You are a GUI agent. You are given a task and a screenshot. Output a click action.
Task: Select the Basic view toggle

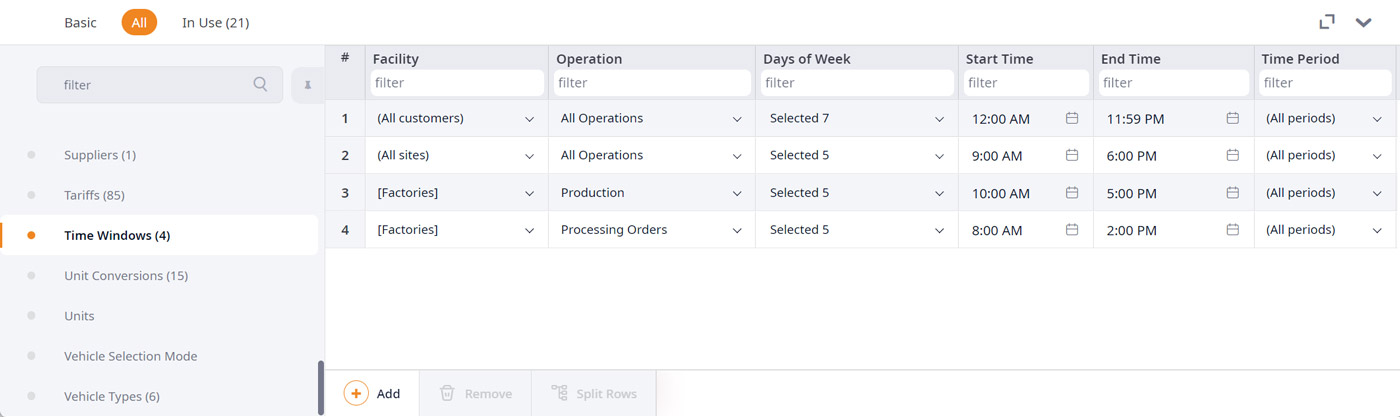point(80,22)
